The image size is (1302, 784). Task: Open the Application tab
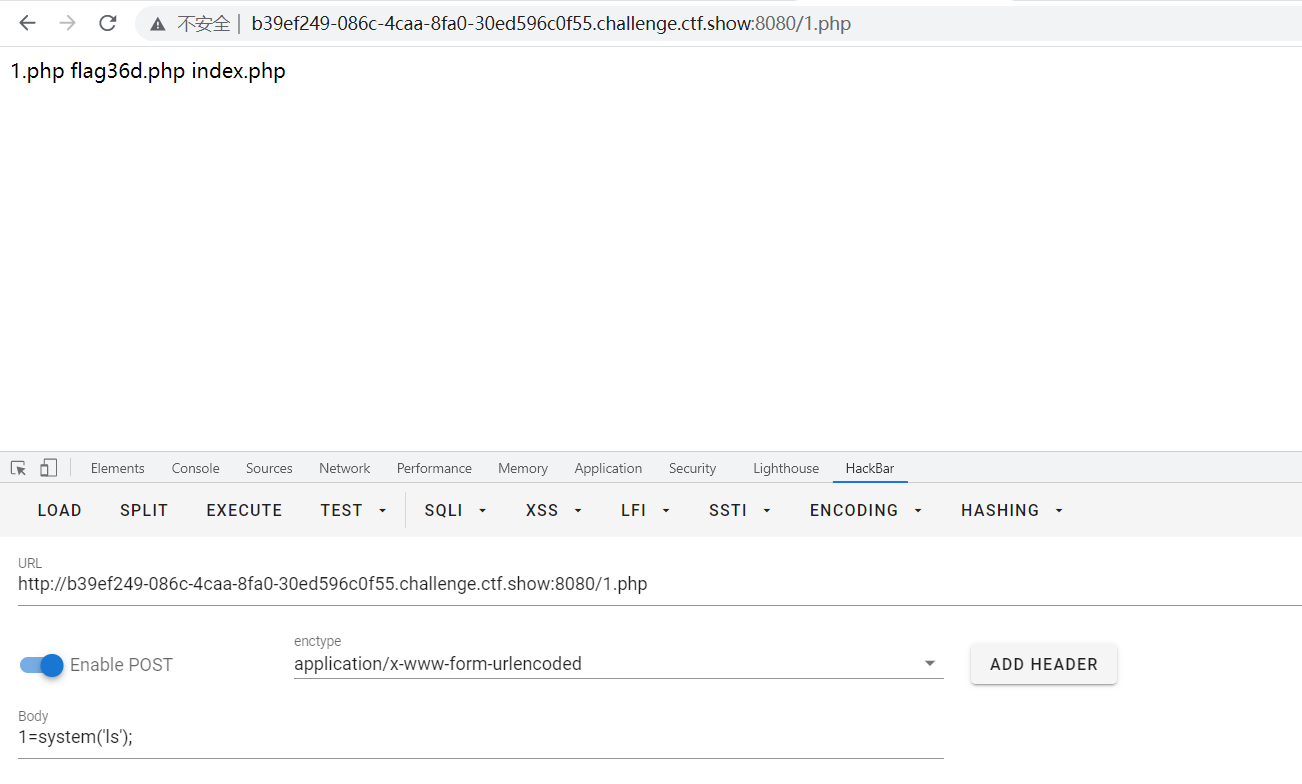tap(608, 468)
